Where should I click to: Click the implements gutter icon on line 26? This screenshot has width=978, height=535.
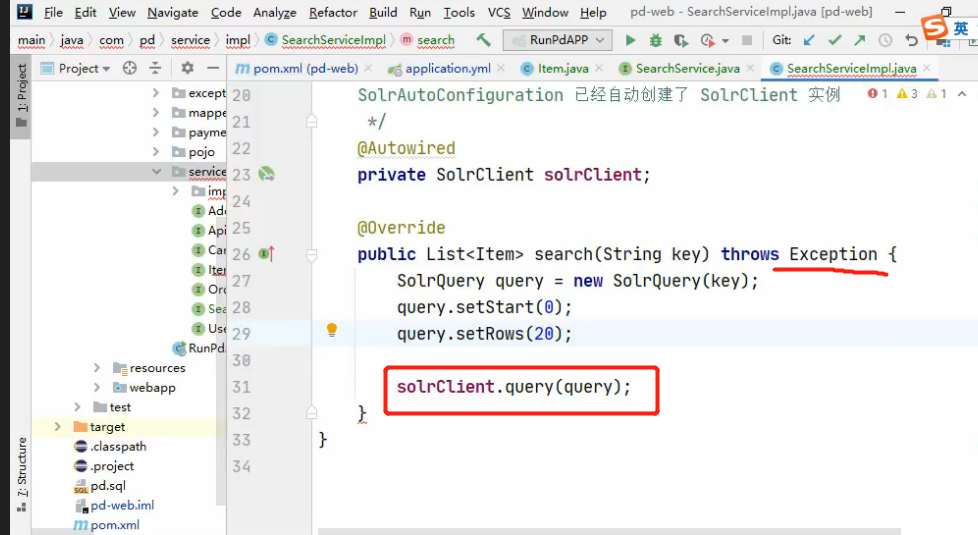[x=266, y=254]
